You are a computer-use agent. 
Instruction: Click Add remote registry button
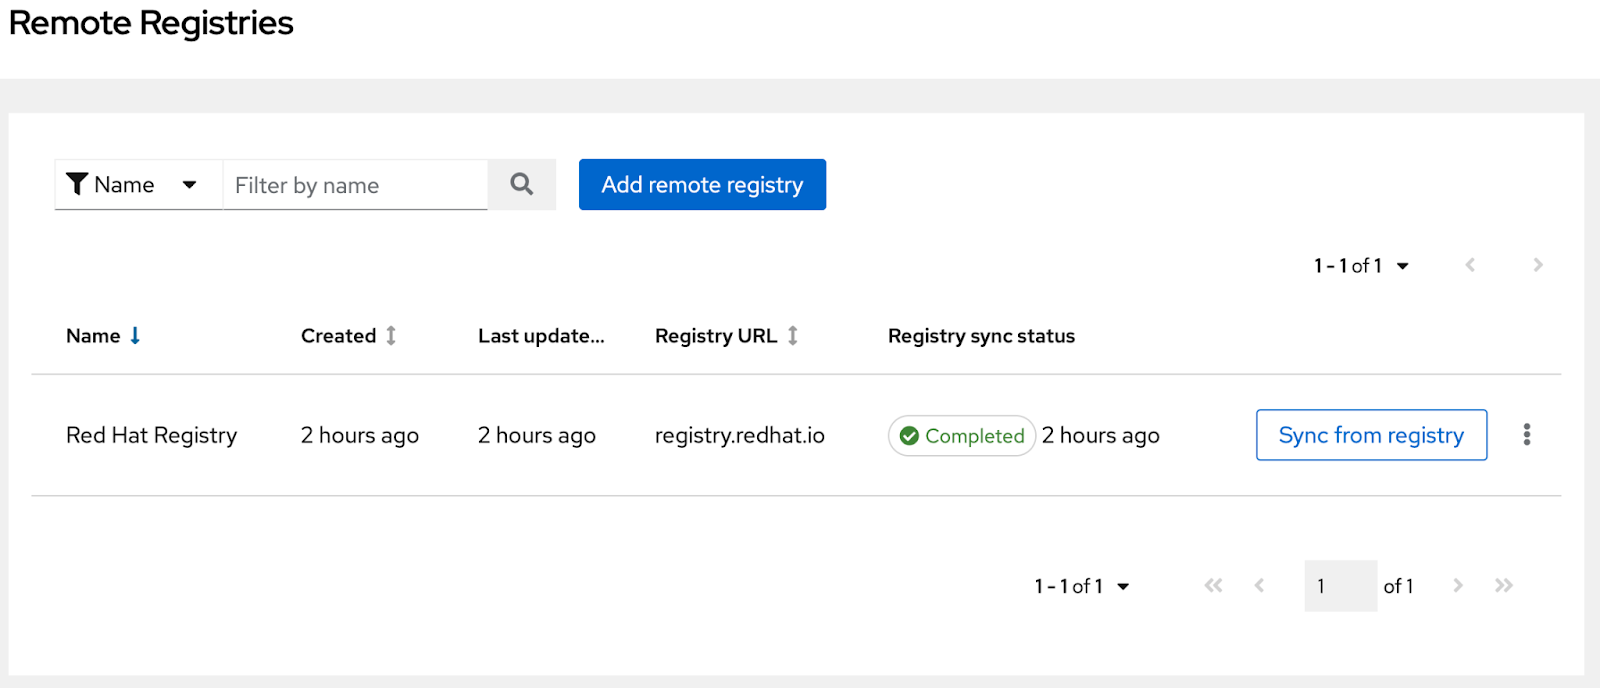point(702,184)
